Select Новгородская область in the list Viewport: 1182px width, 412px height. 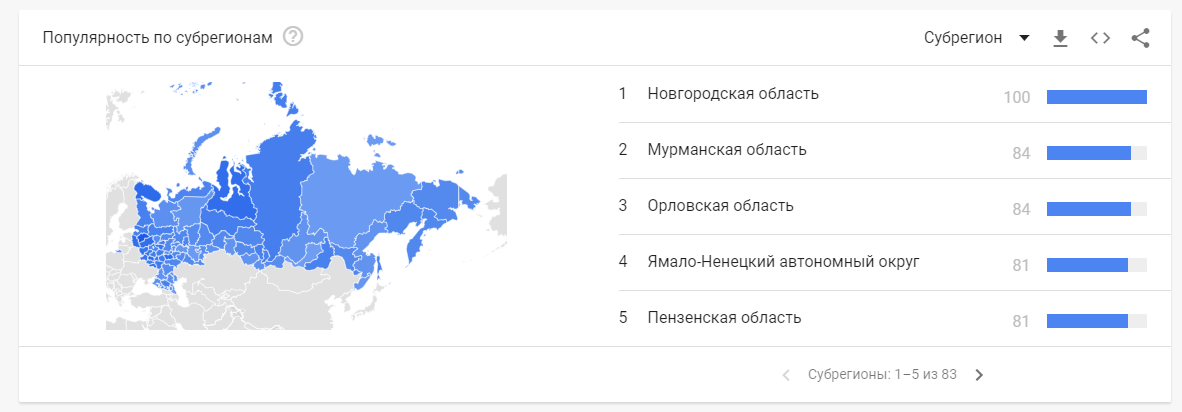(883, 95)
